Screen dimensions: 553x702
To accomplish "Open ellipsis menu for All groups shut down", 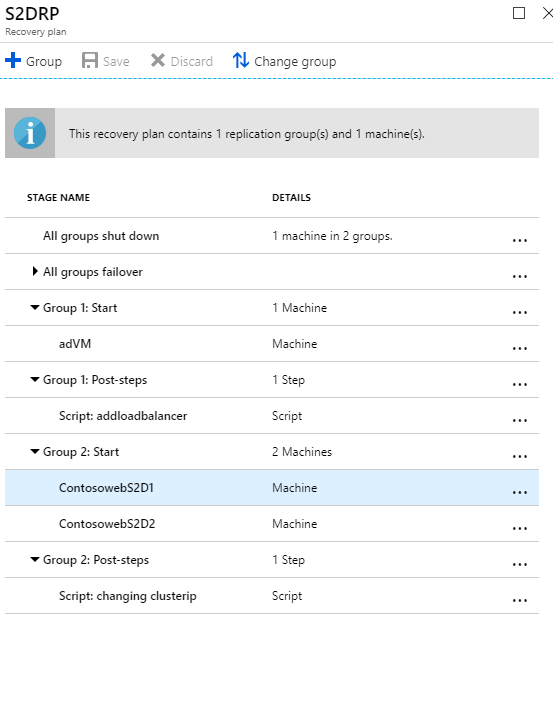I will 519,240.
